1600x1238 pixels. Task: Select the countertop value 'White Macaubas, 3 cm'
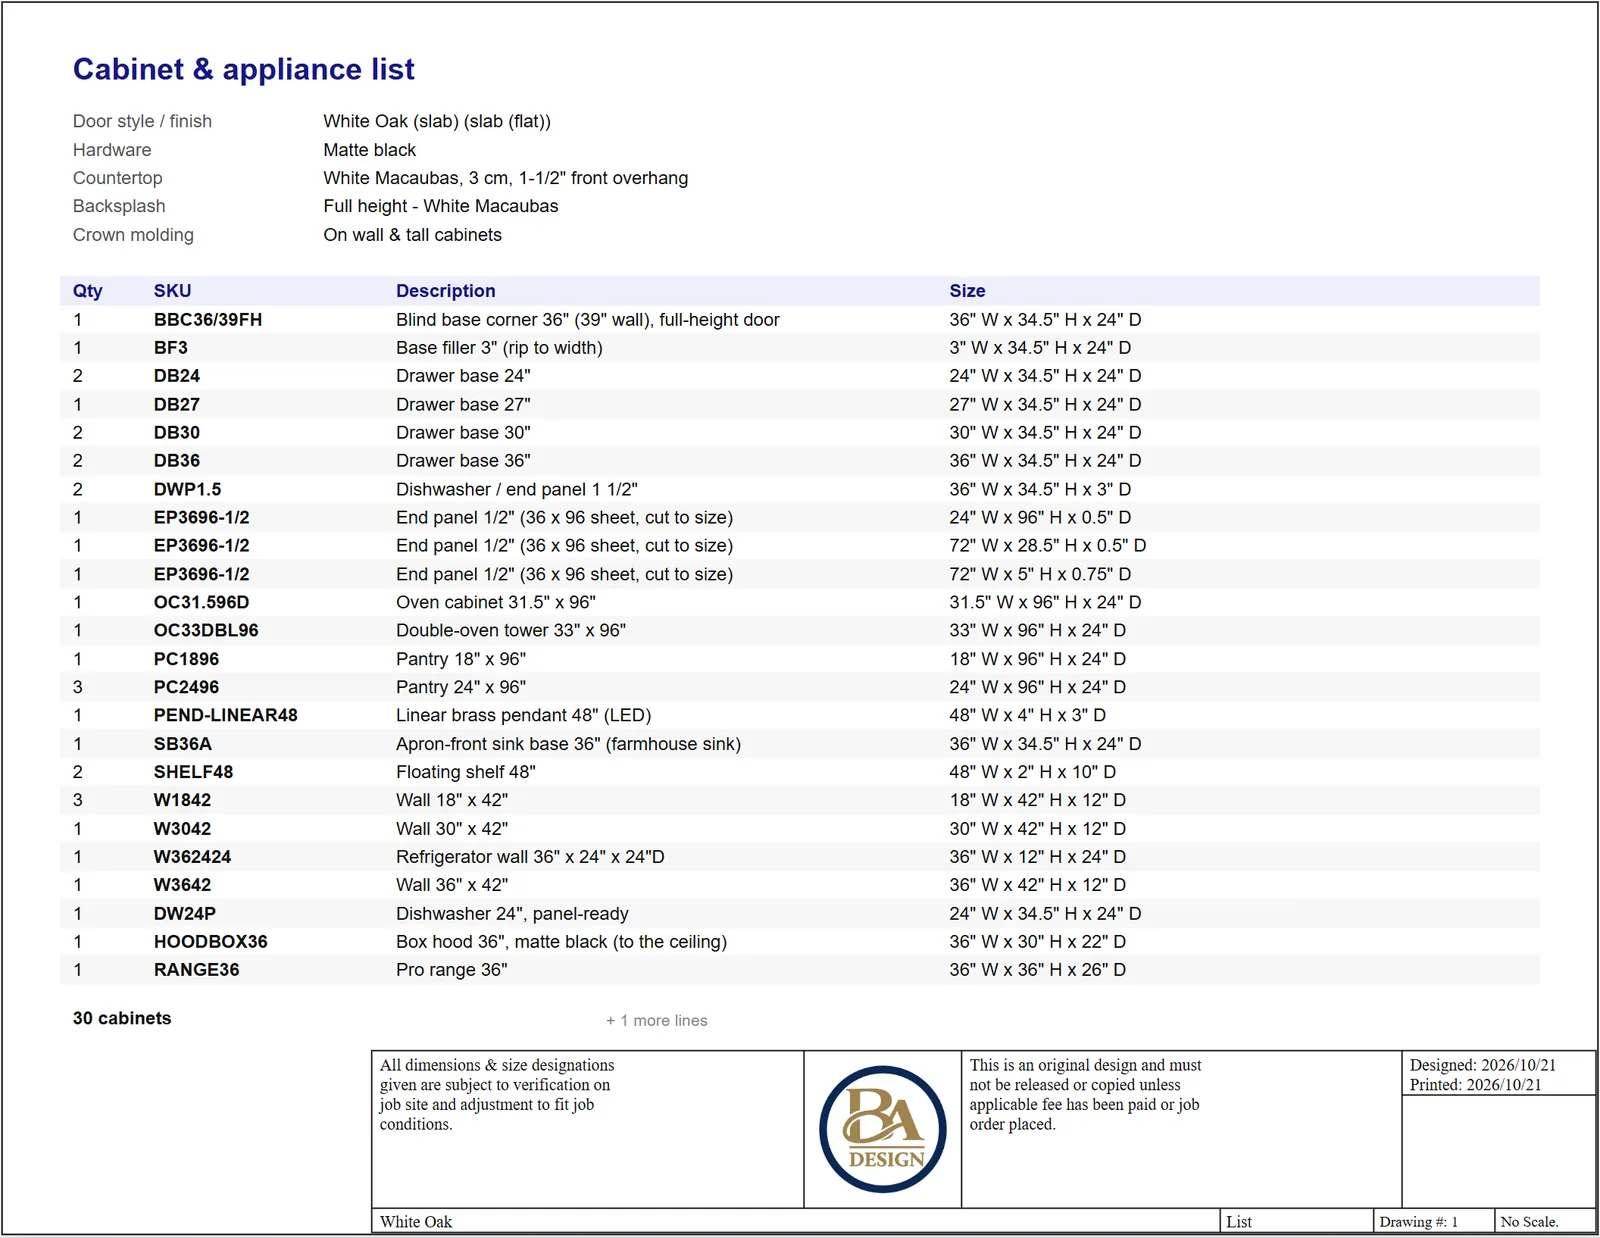tap(505, 178)
